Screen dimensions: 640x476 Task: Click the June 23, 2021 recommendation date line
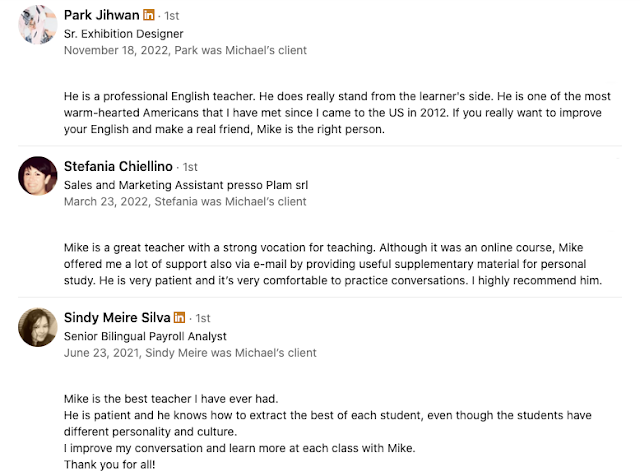click(190, 352)
